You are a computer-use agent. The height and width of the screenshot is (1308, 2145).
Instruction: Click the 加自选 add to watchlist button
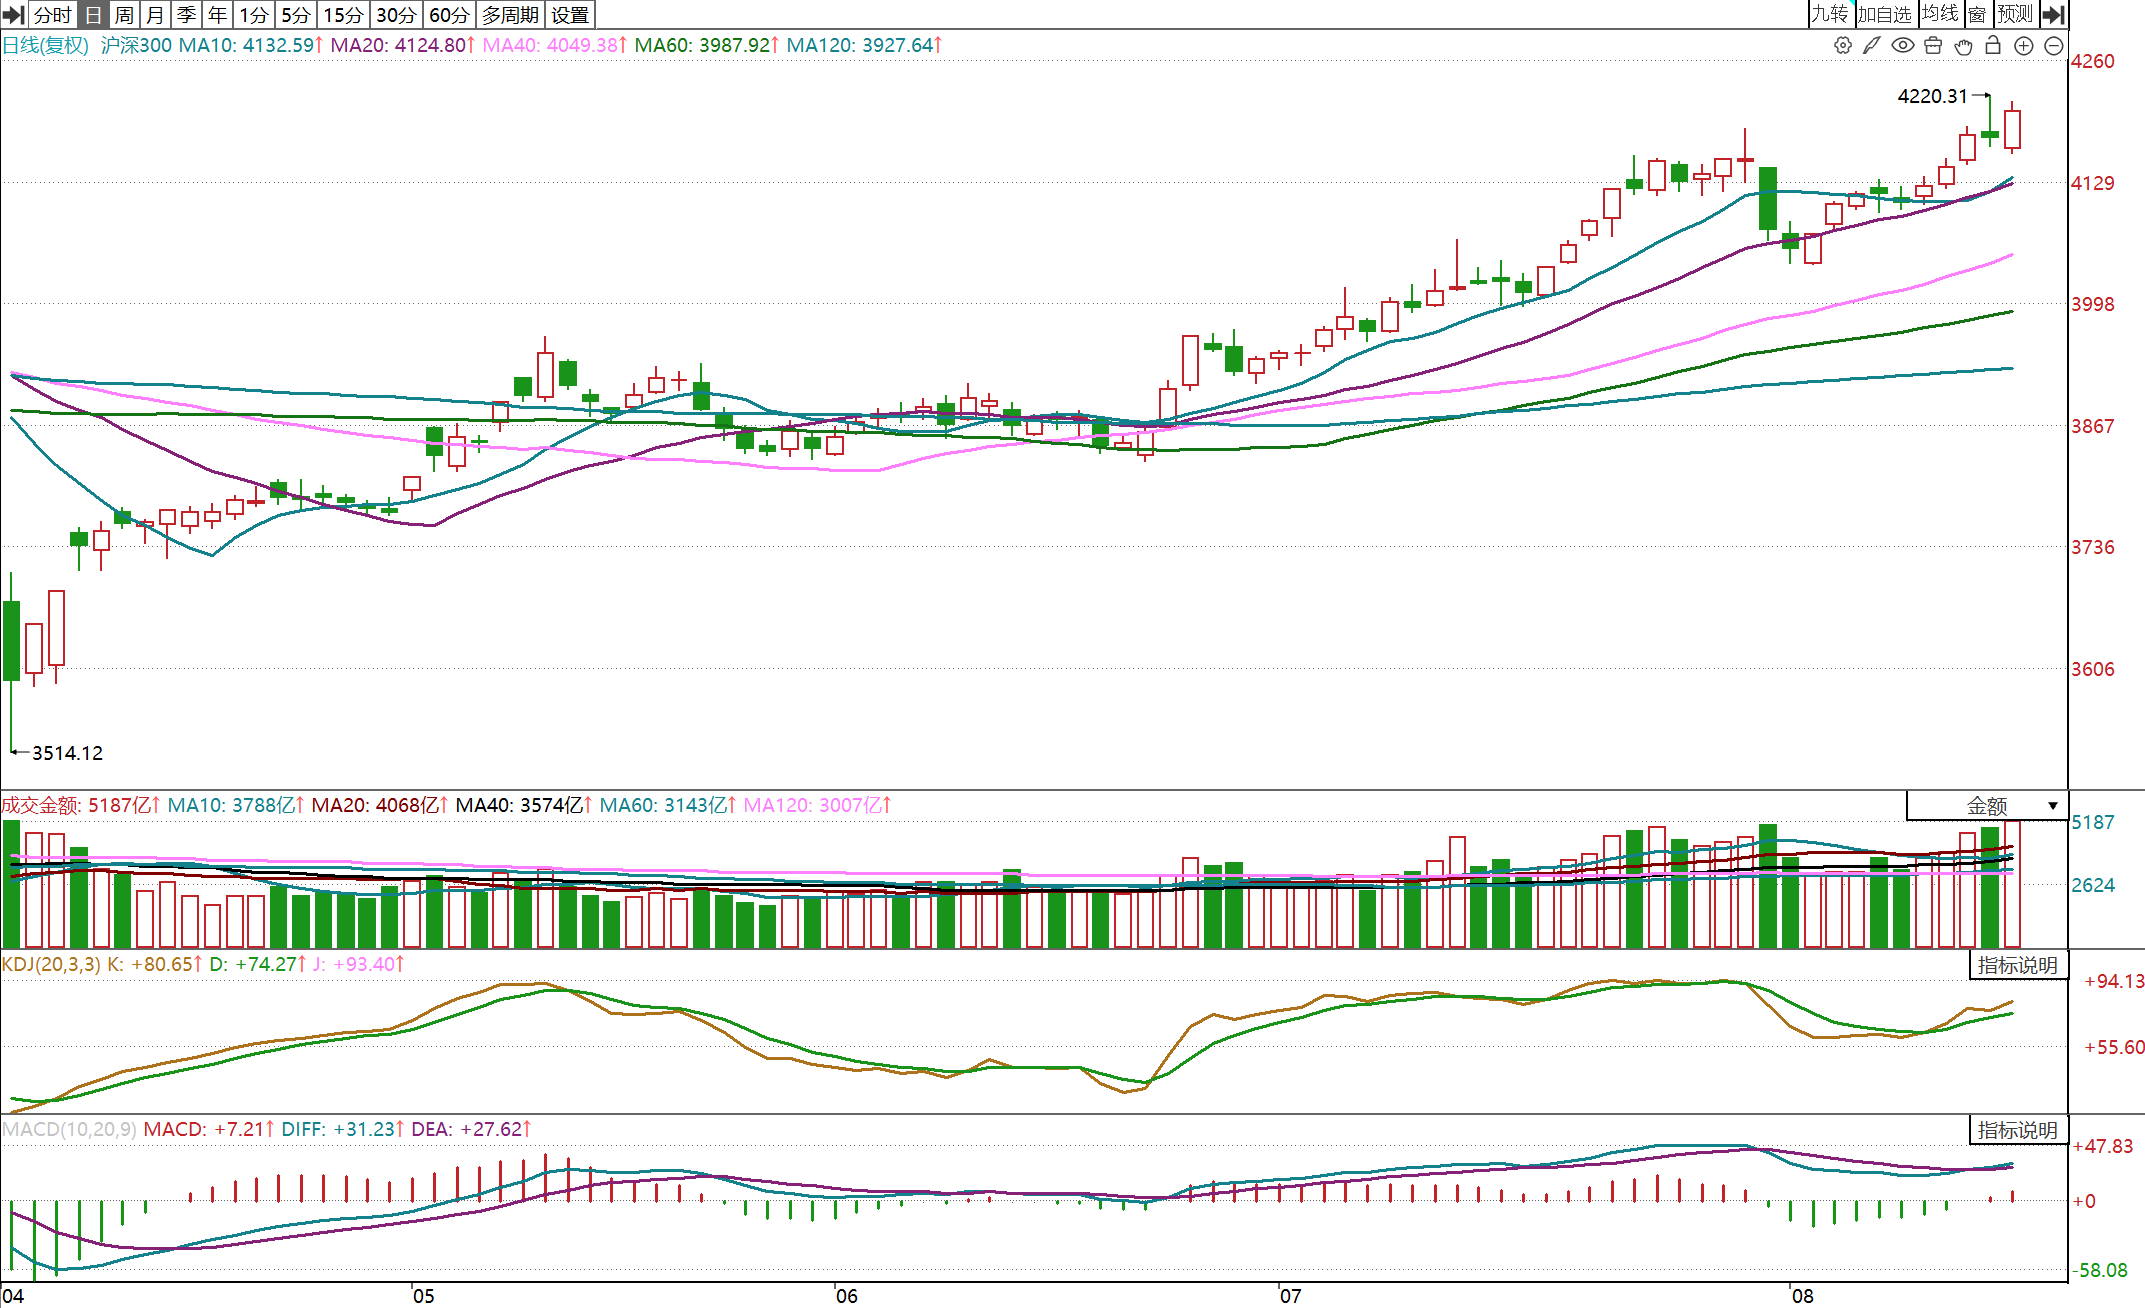point(1885,14)
